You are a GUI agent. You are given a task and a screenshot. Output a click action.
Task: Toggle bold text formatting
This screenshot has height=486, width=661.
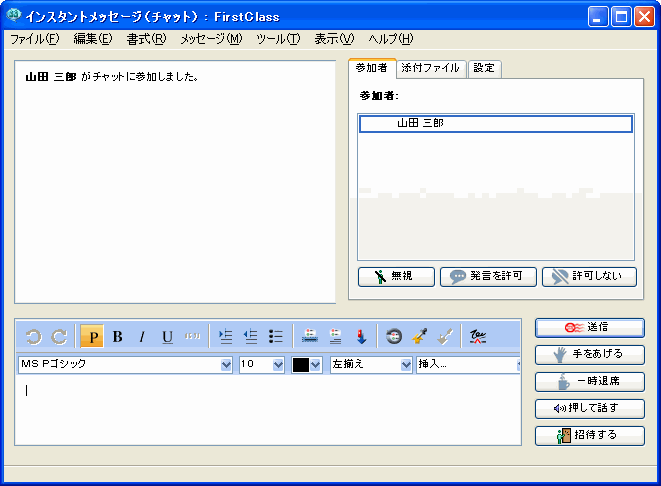click(117, 337)
